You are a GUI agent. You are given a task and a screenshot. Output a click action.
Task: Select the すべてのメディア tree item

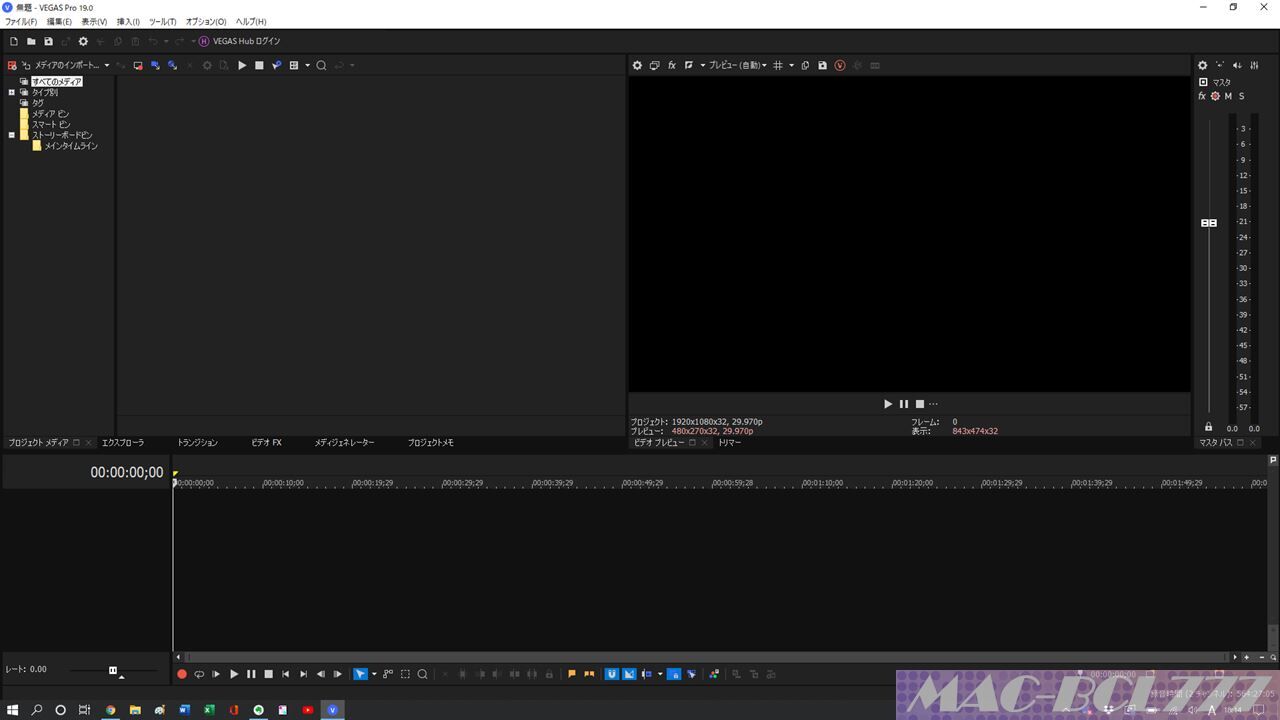tap(56, 82)
